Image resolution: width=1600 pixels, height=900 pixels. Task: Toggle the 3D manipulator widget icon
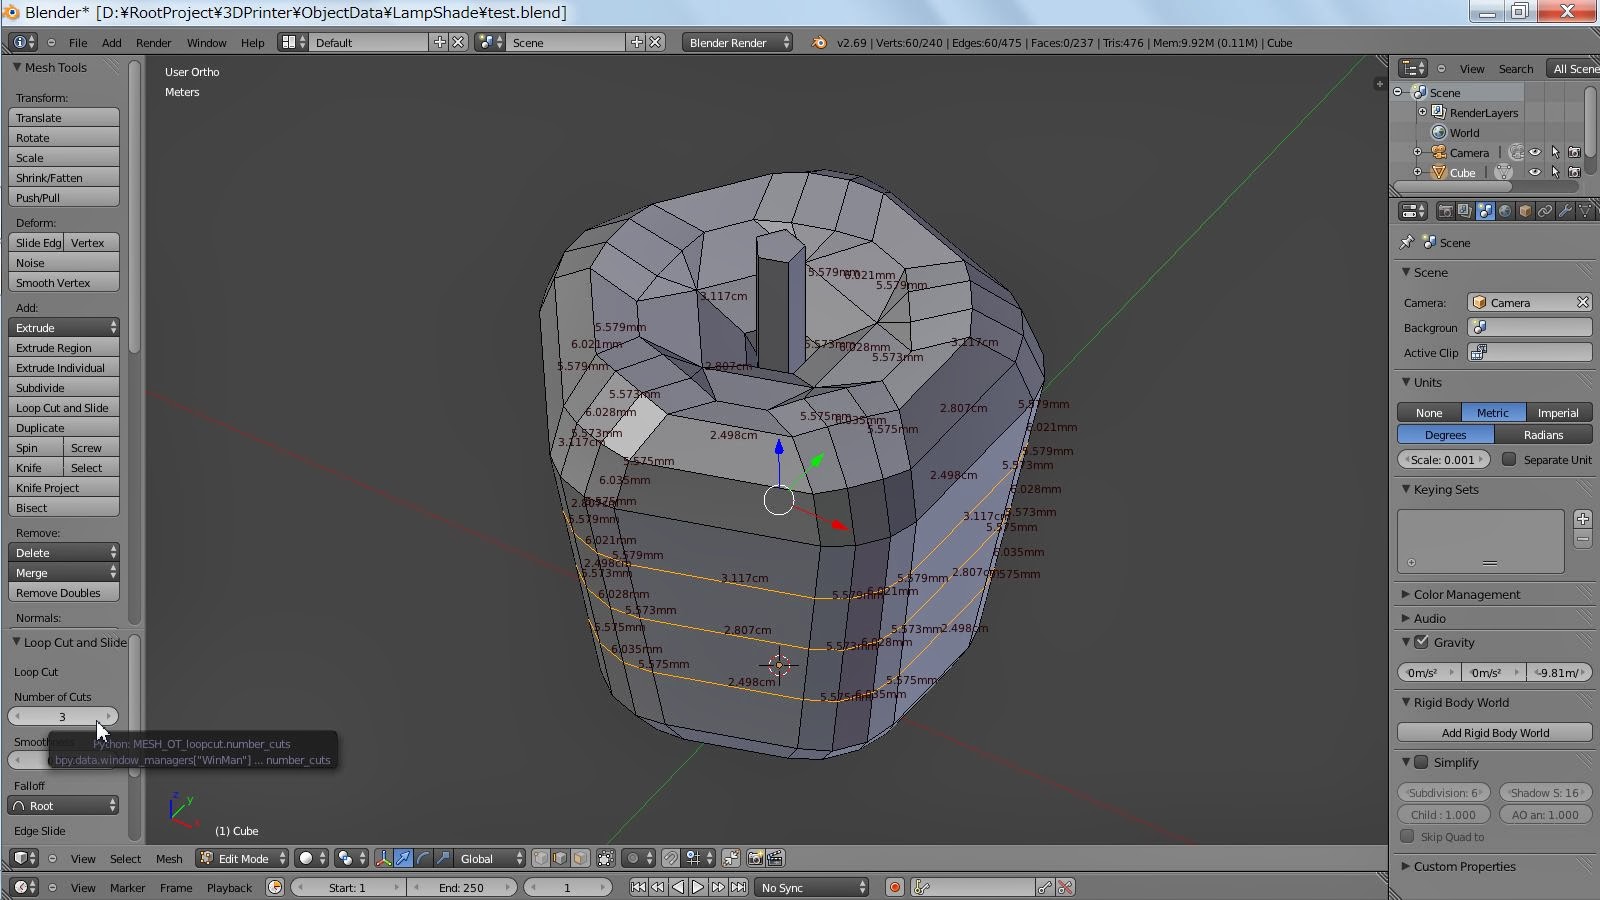(x=383, y=859)
